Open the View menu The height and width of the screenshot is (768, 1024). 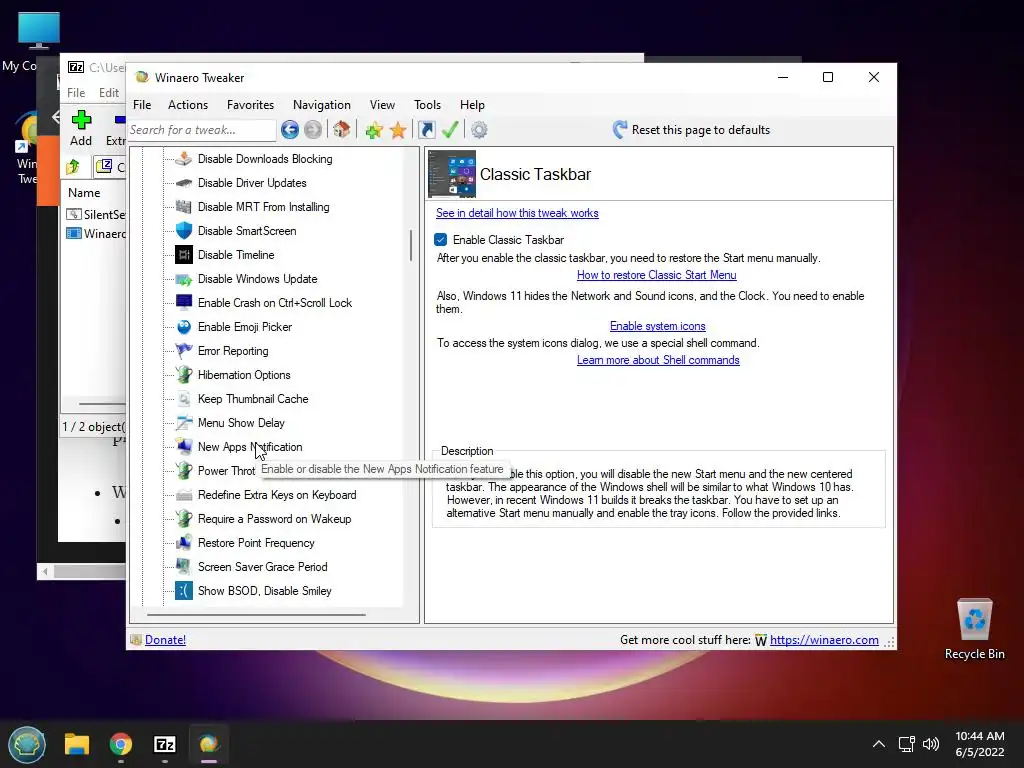382,104
